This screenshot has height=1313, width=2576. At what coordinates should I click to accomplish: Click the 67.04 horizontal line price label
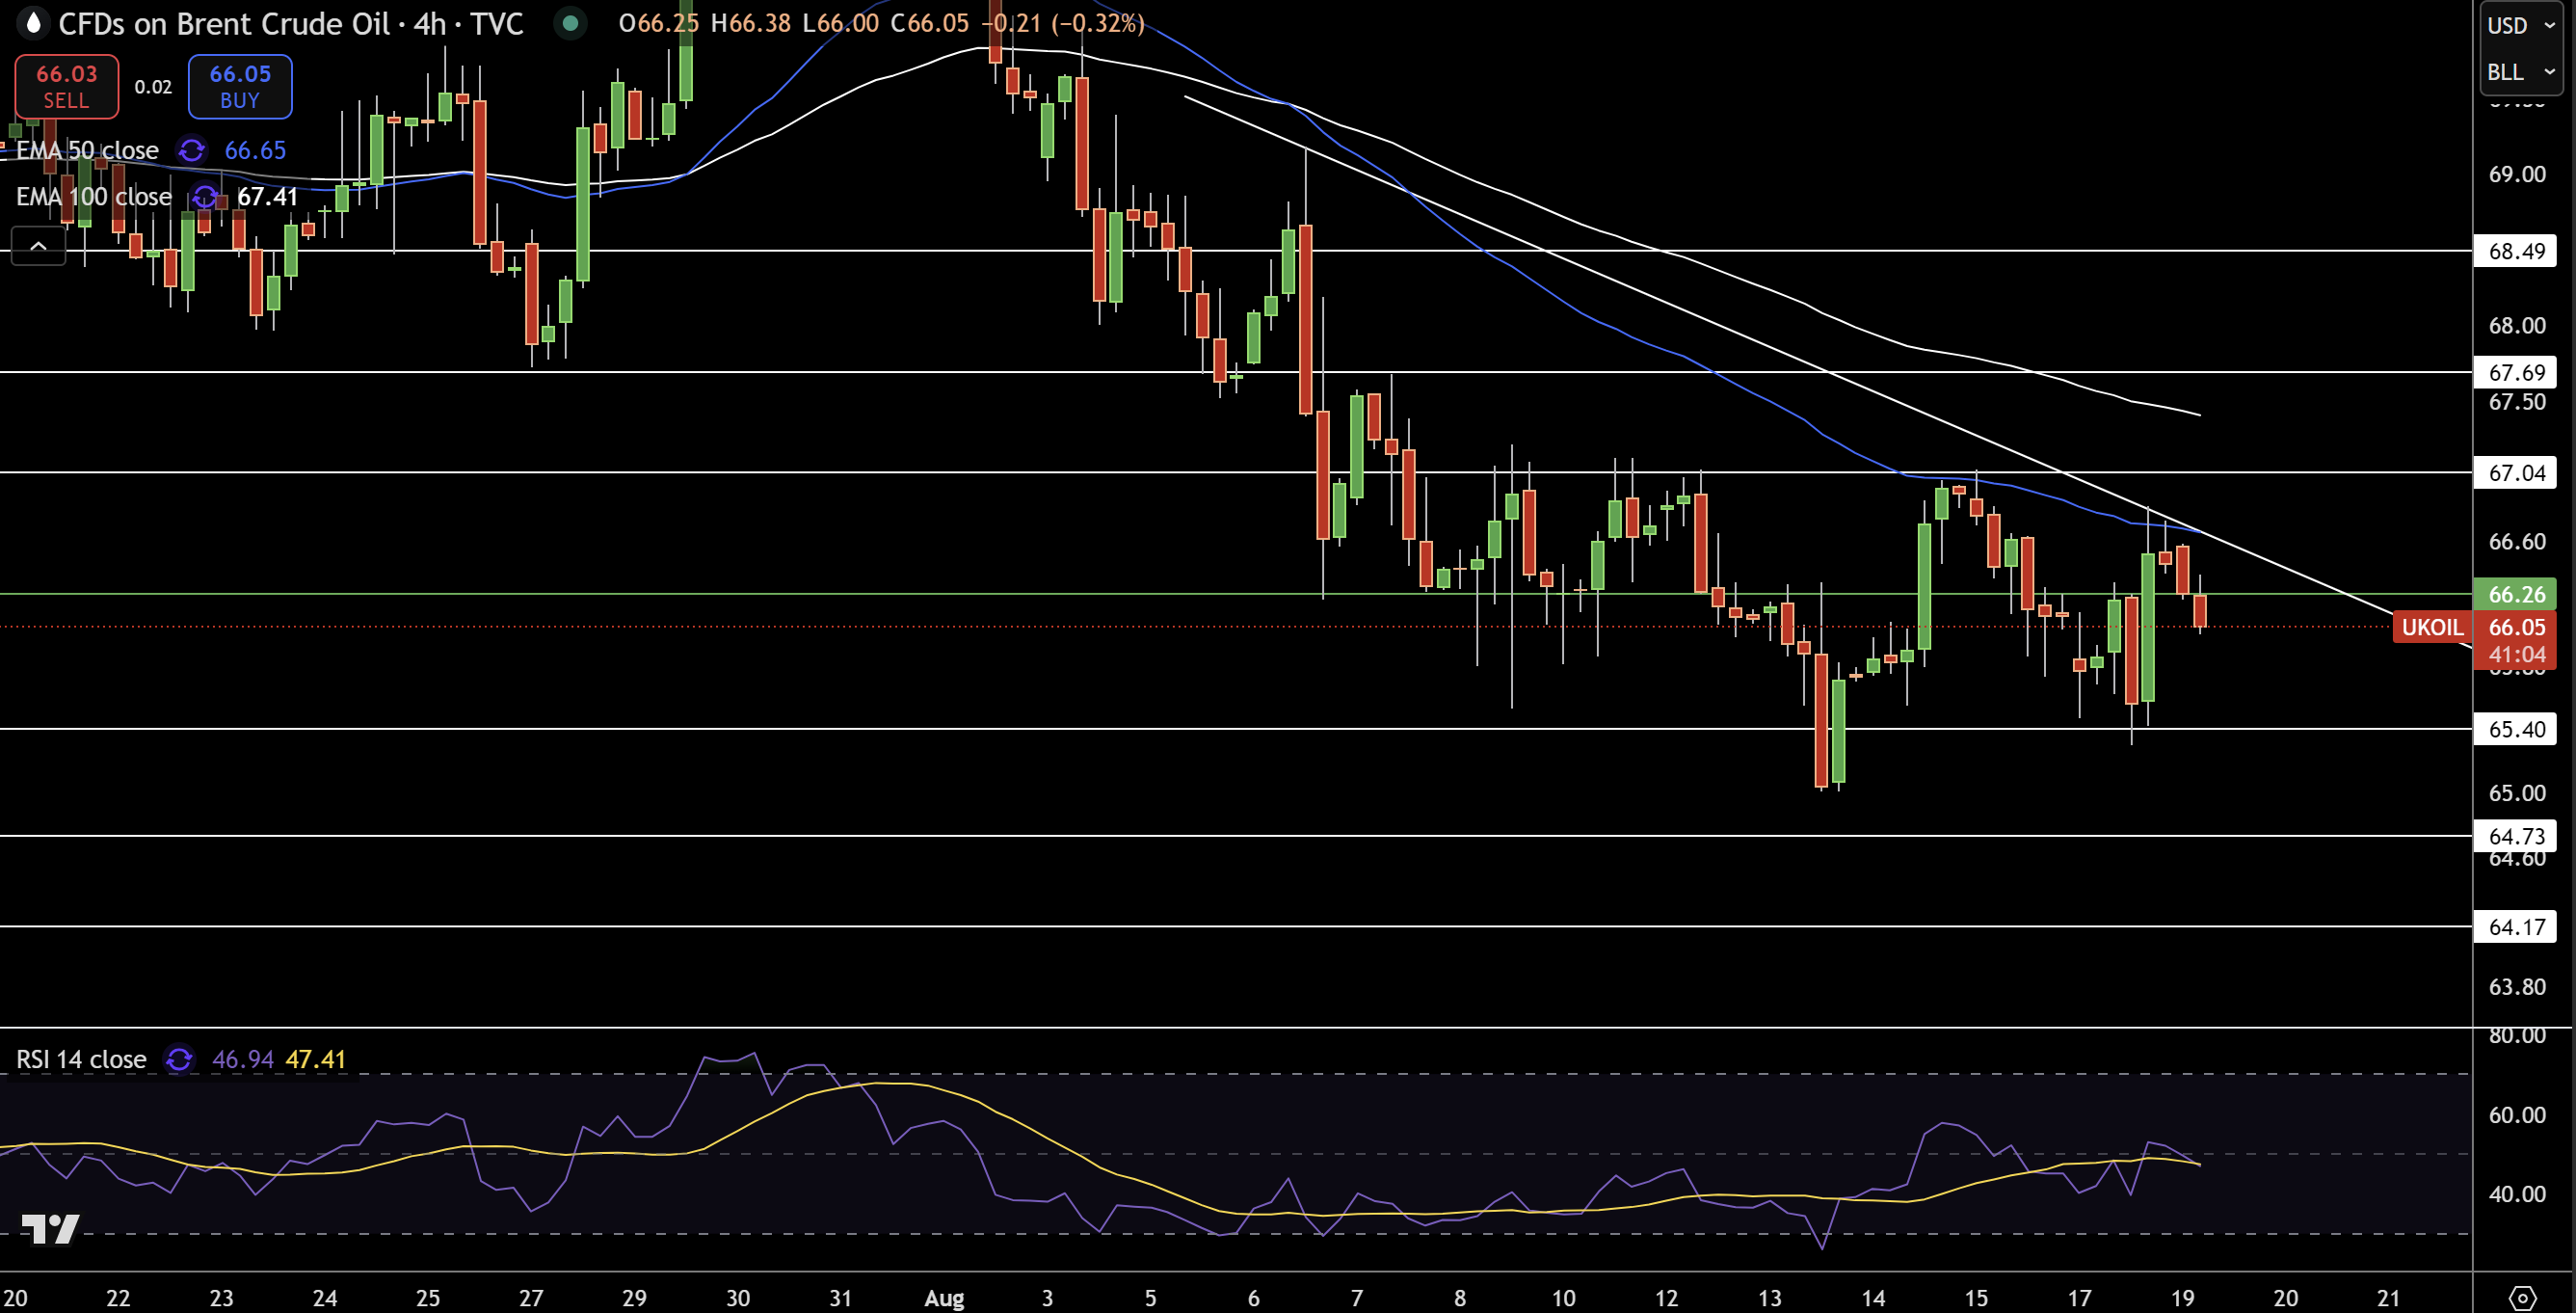click(x=2515, y=472)
